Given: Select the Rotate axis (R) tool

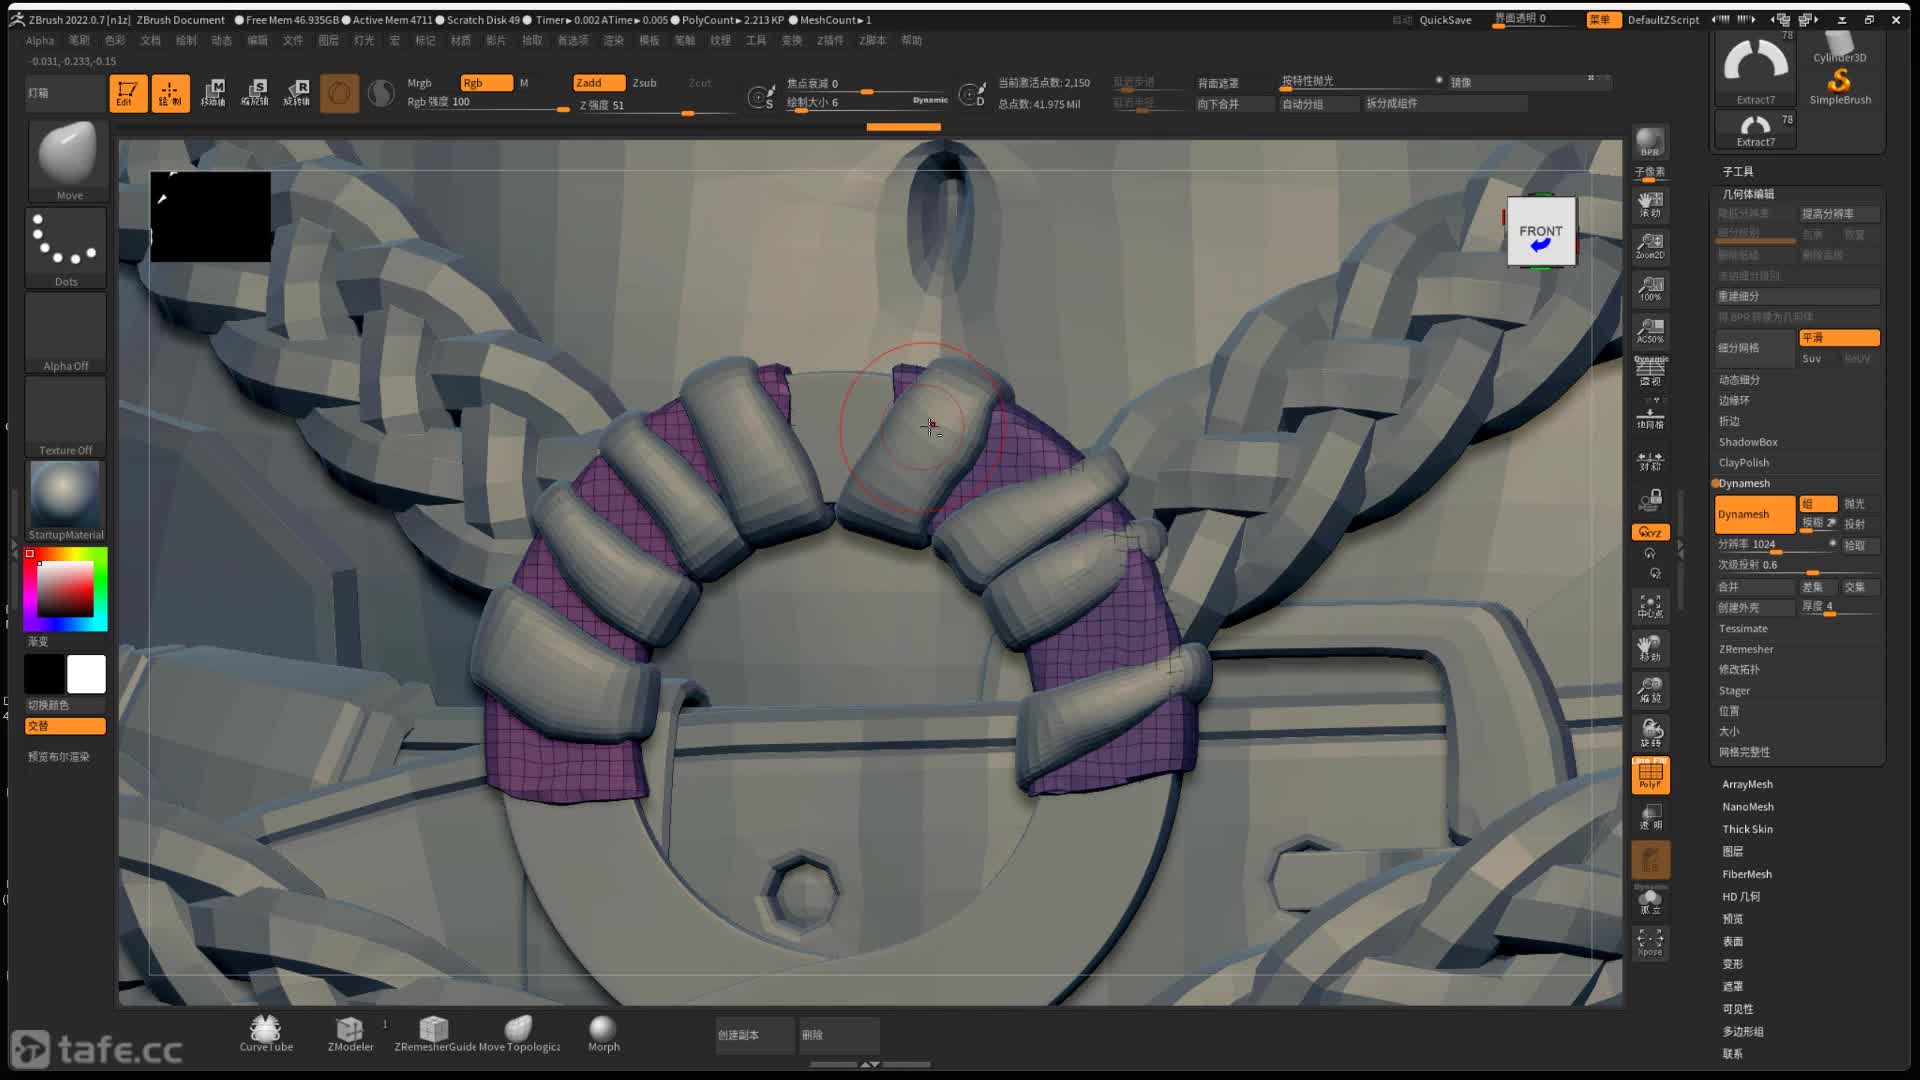Looking at the screenshot, I should pos(297,93).
